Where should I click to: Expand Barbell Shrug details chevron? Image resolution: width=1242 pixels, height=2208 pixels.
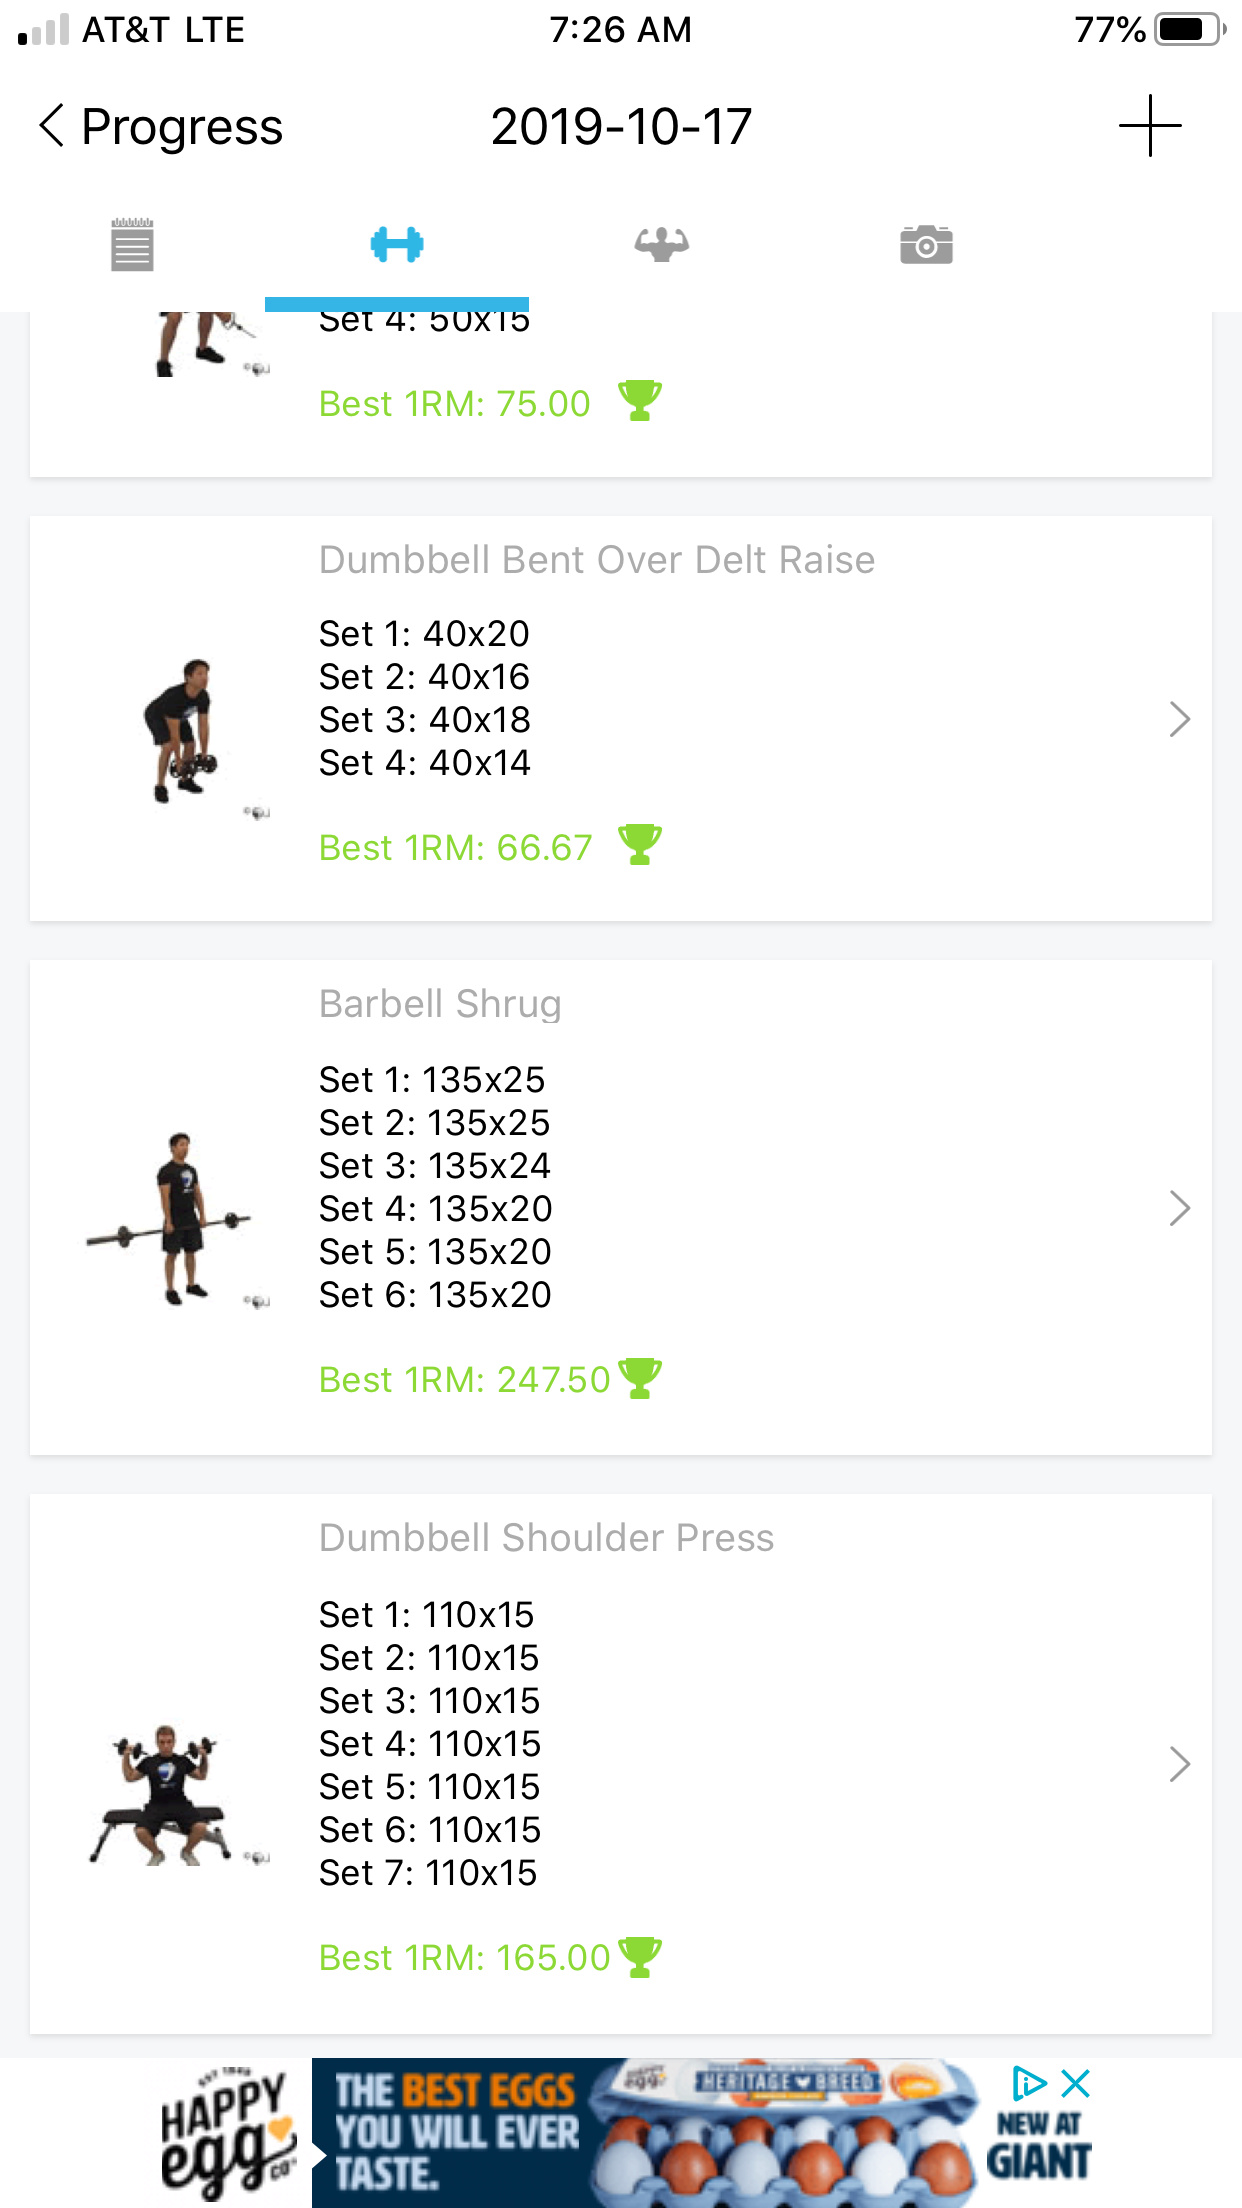coord(1179,1208)
